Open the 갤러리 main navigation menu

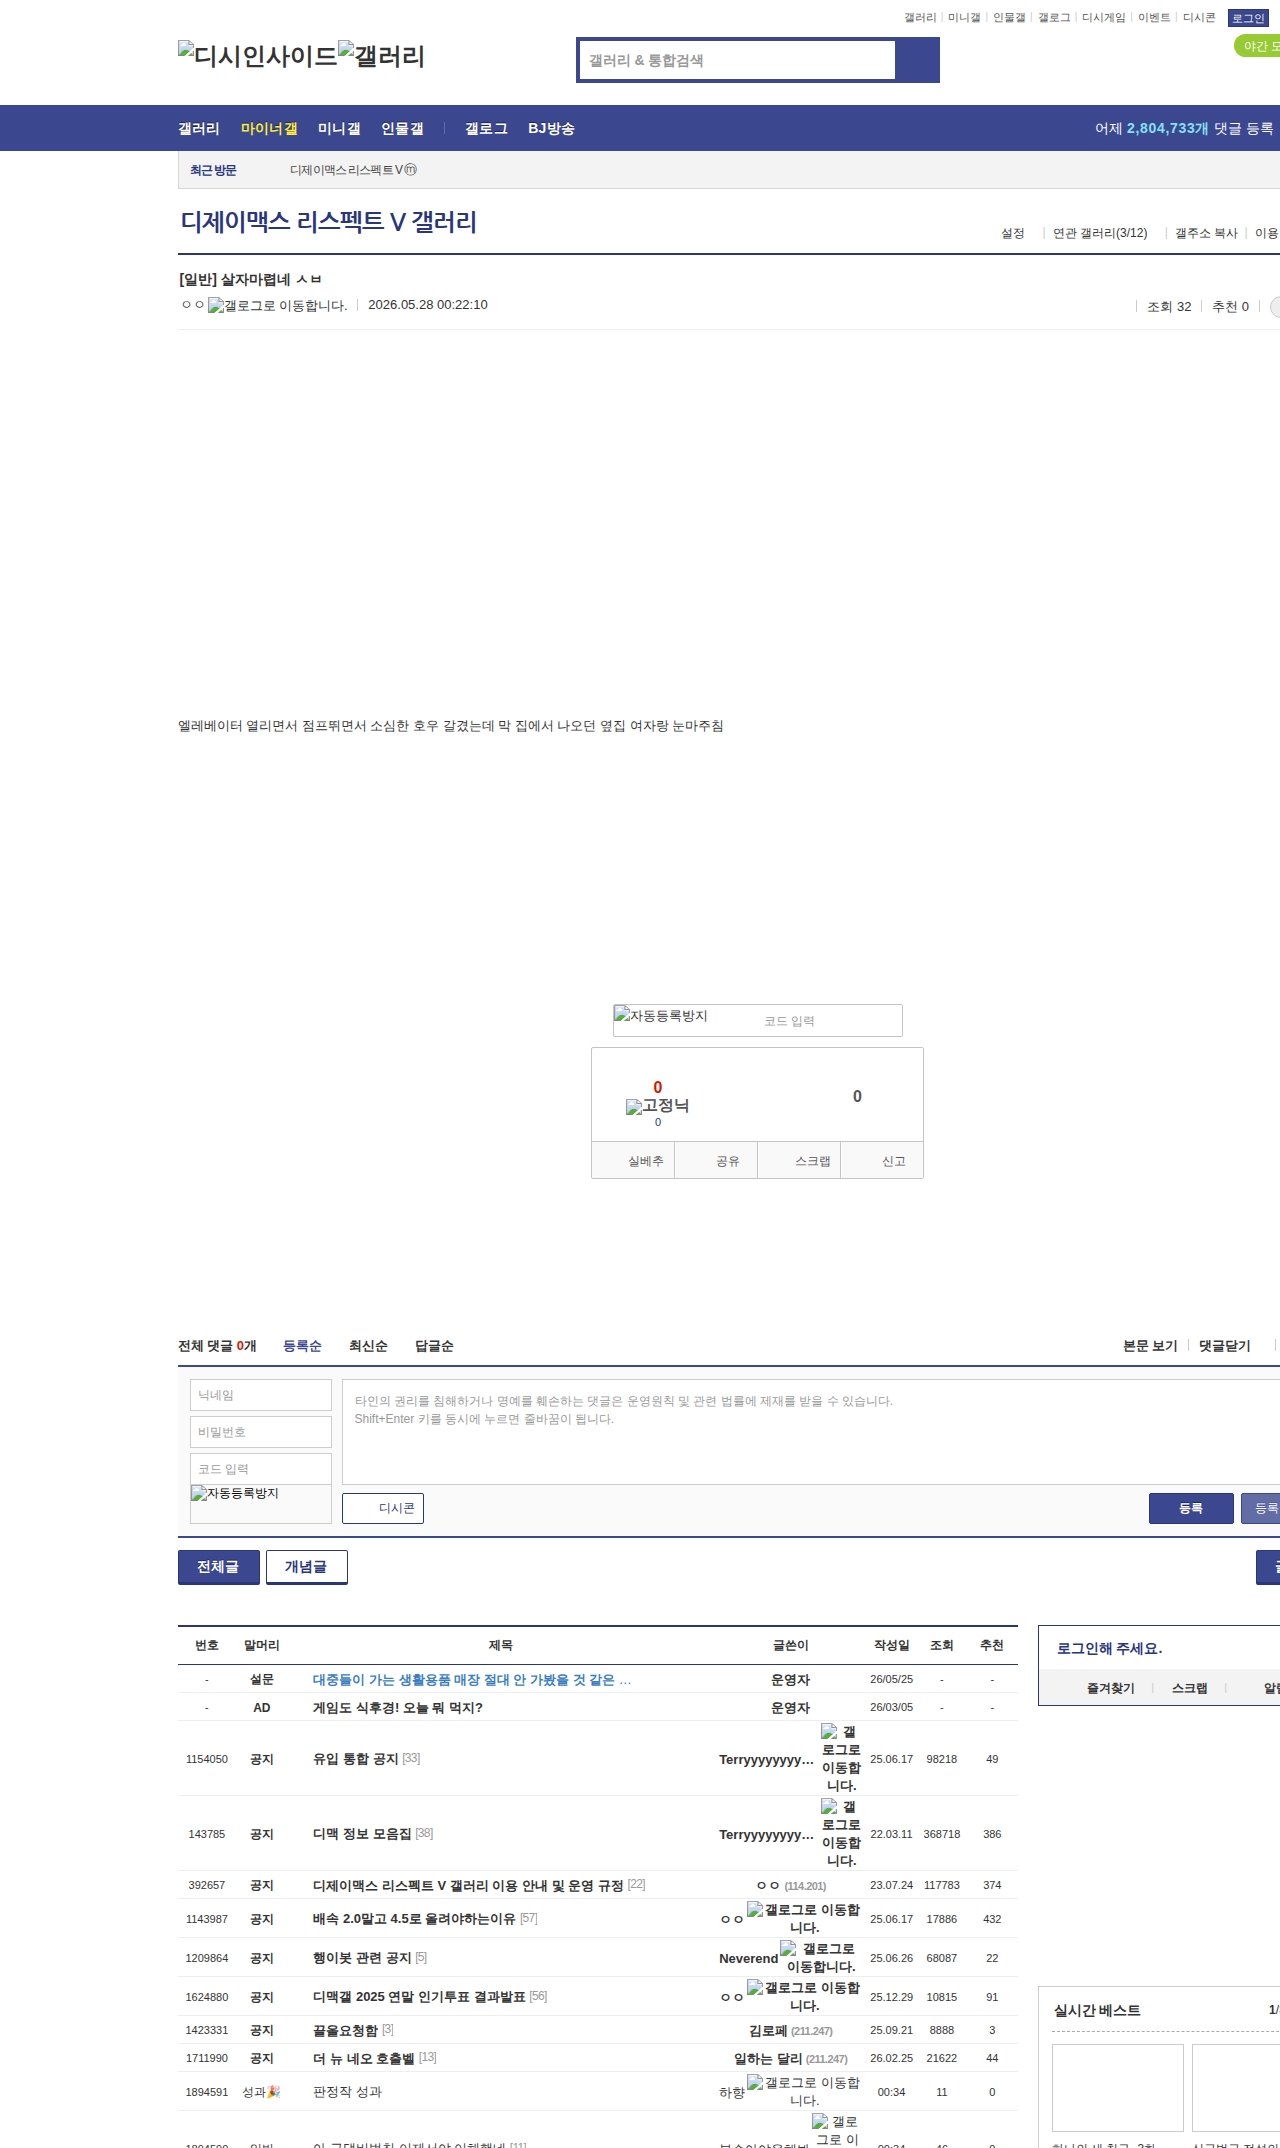coord(199,129)
